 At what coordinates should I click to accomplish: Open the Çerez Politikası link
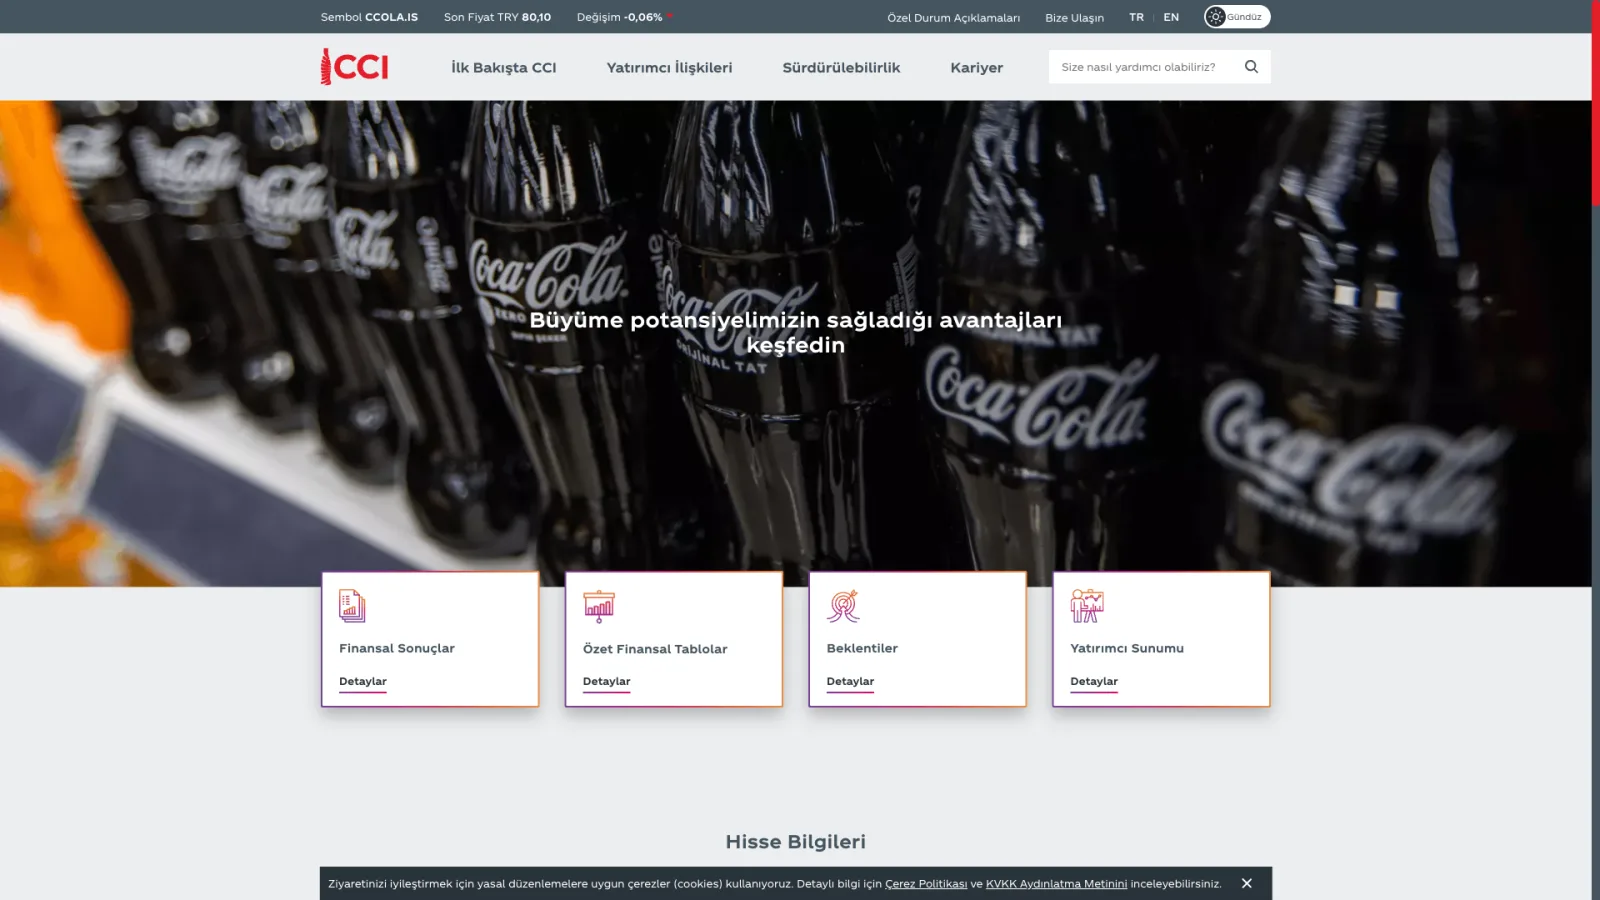pos(926,884)
